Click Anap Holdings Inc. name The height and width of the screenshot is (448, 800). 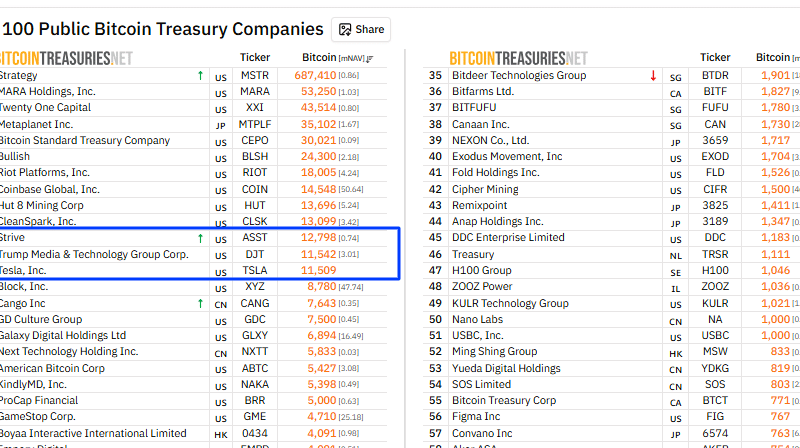(x=497, y=221)
